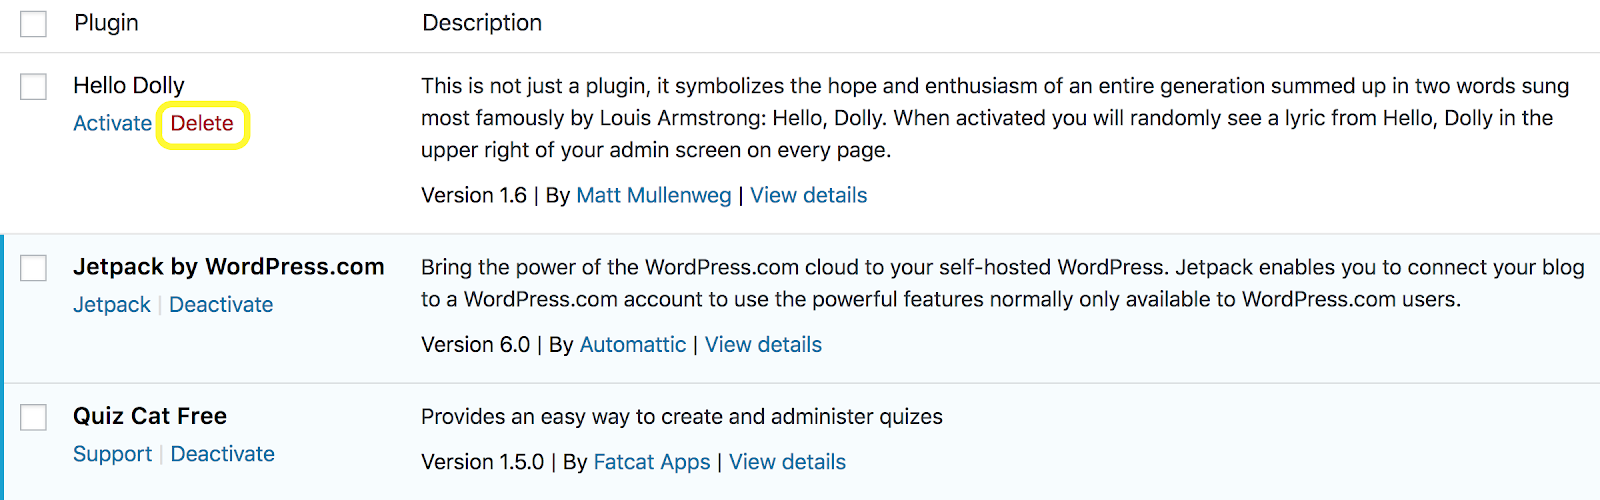This screenshot has height=500, width=1600.
Task: Check the select-all plugins checkbox
Action: (x=33, y=23)
